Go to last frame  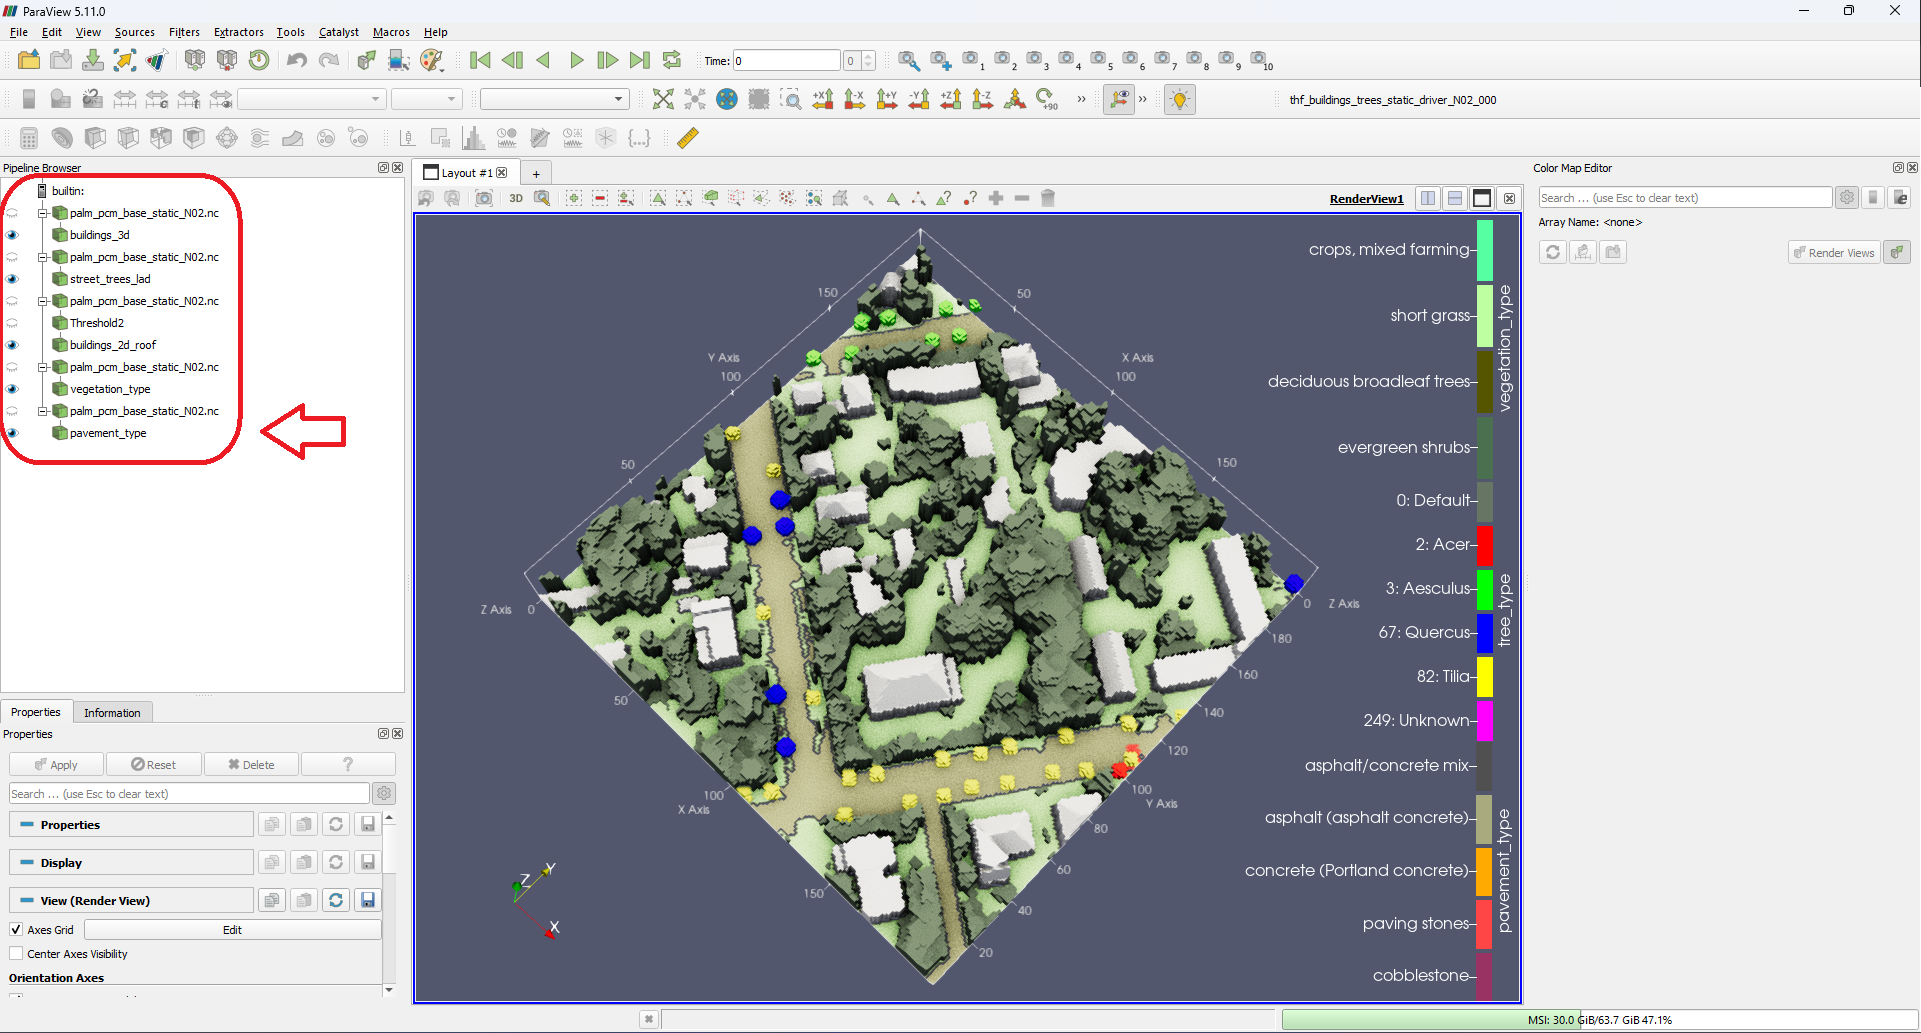(640, 60)
